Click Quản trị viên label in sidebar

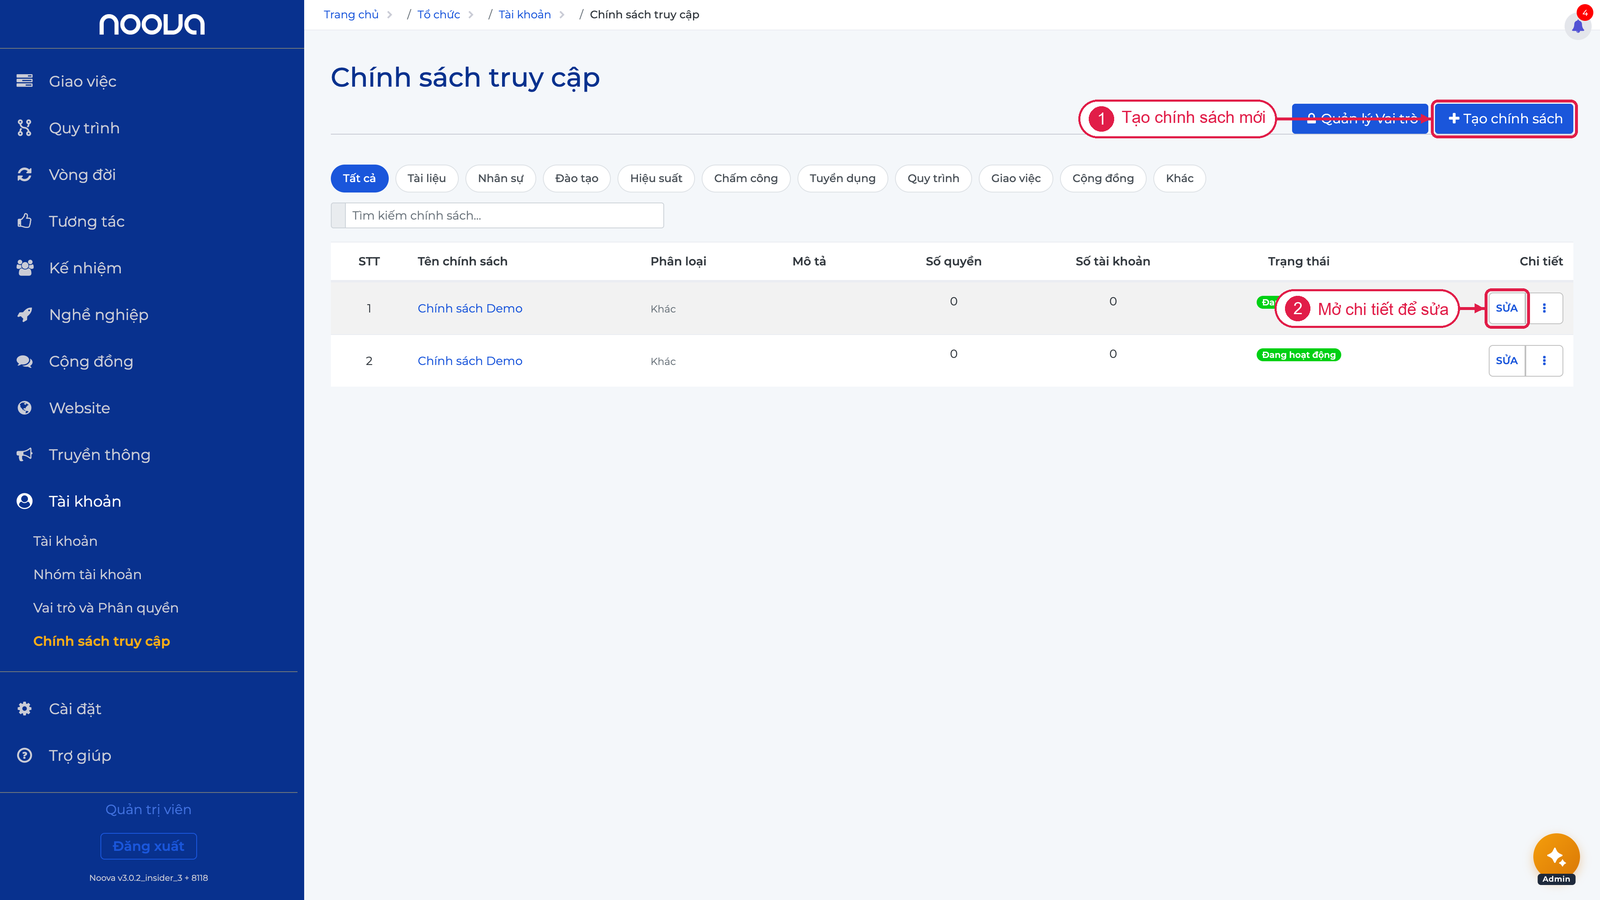(149, 810)
